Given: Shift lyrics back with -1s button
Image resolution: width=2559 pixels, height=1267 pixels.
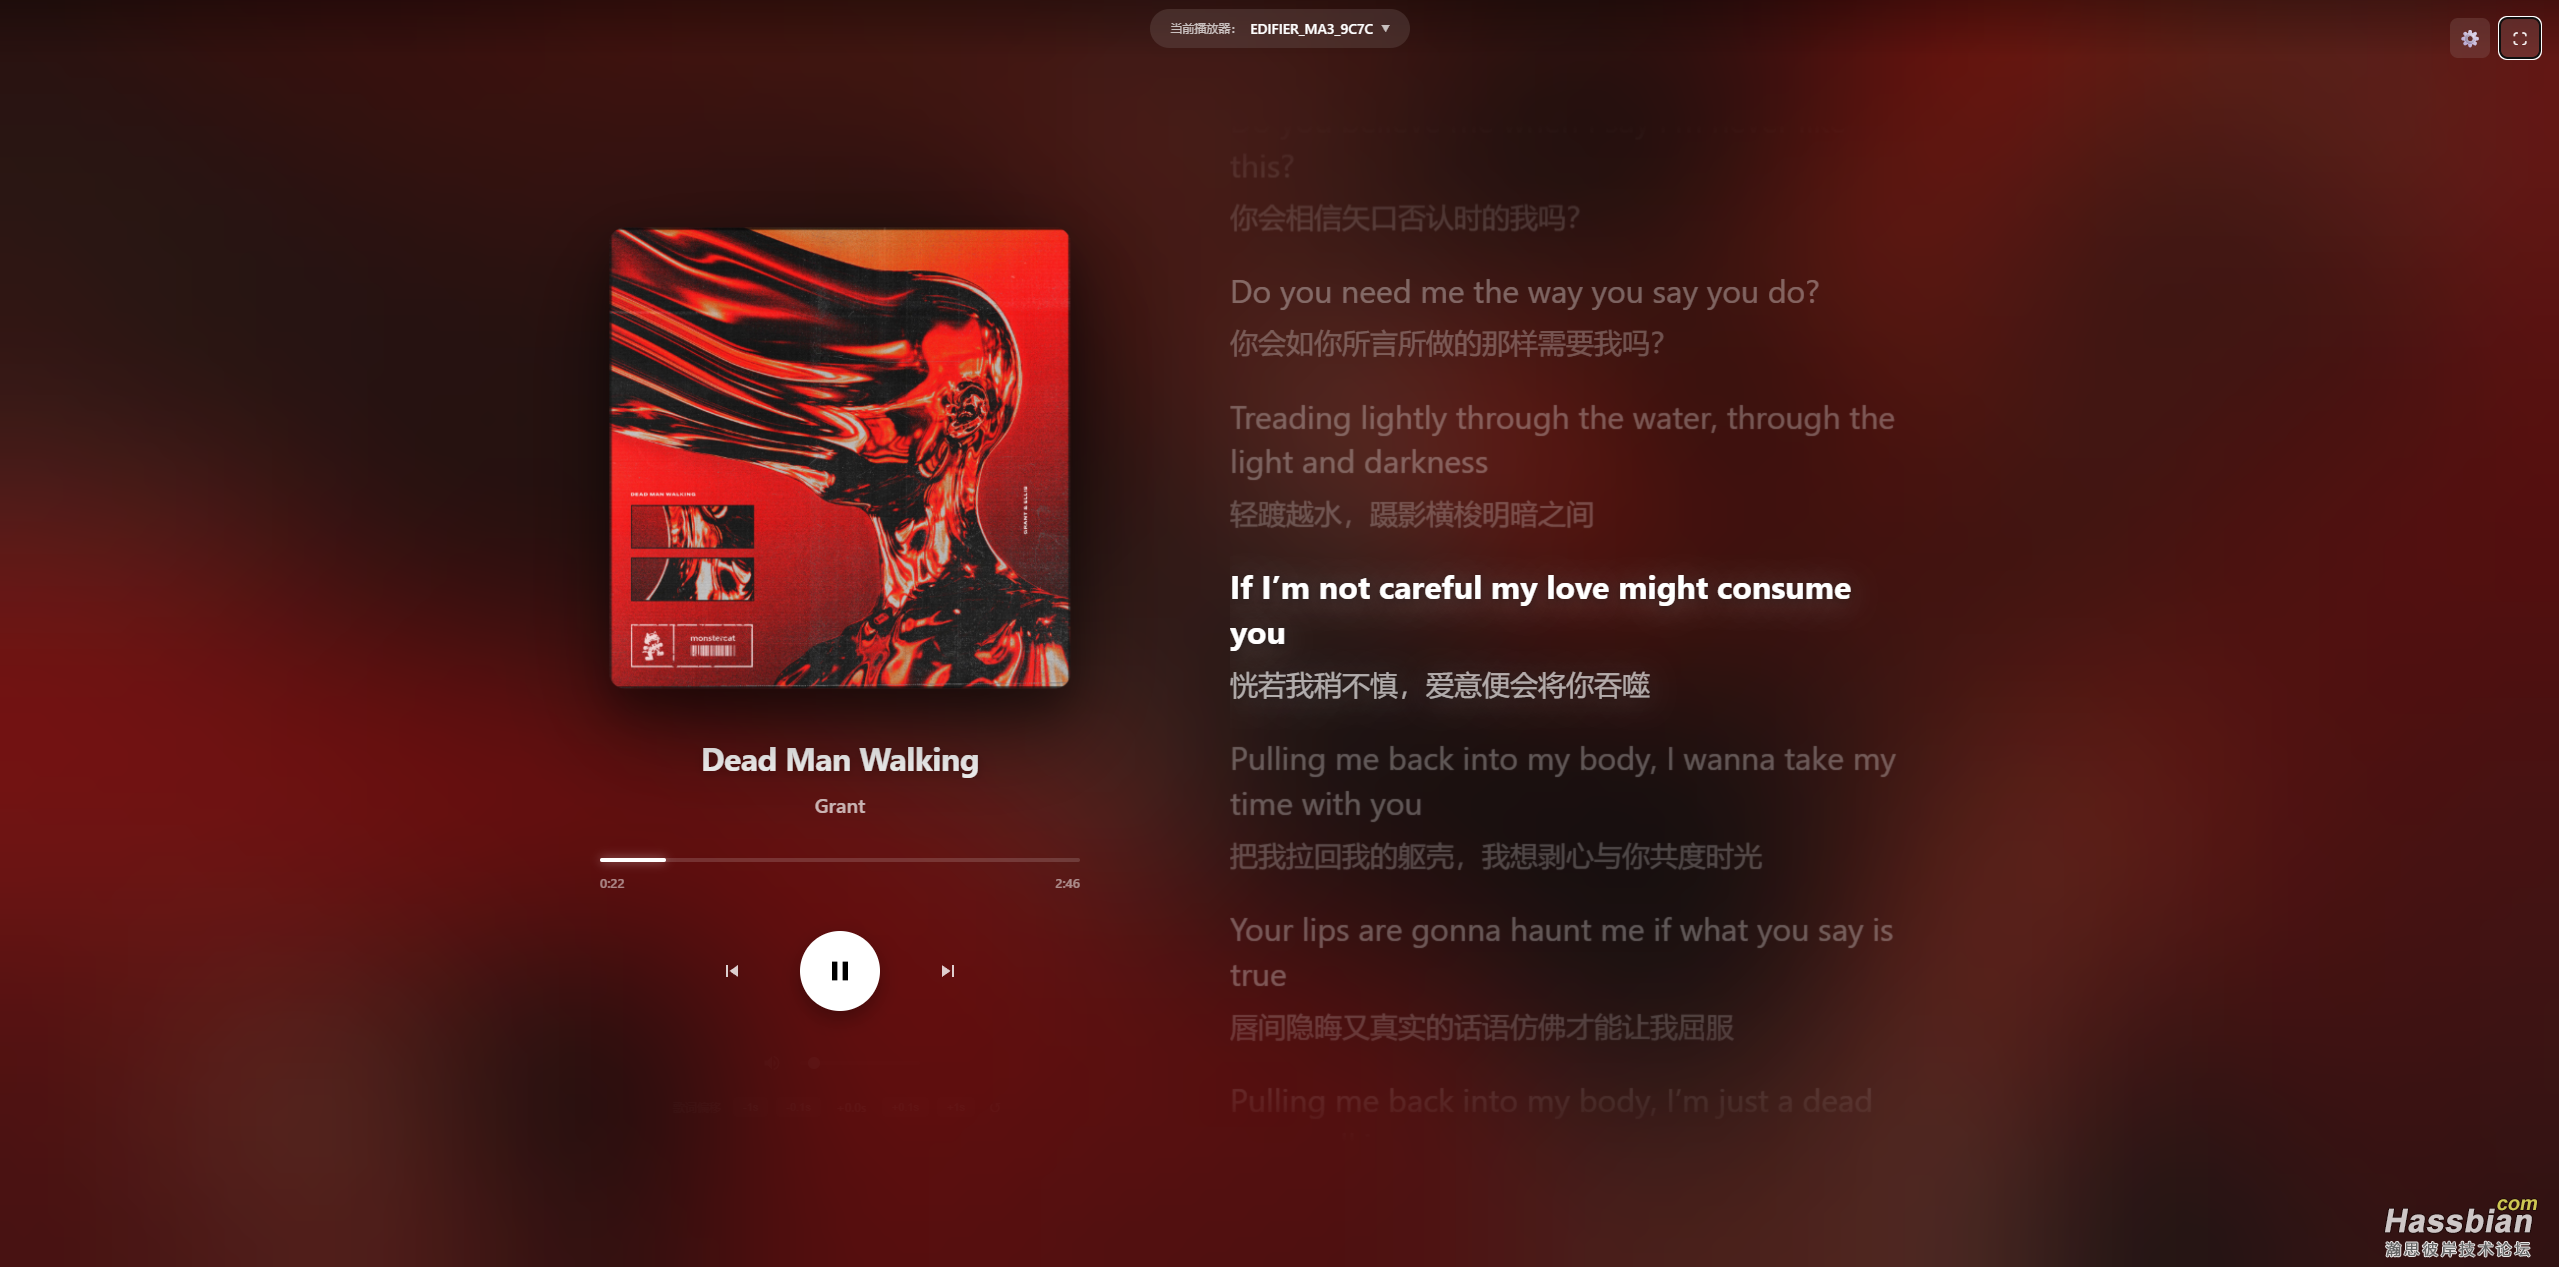Looking at the screenshot, I should coord(751,1107).
